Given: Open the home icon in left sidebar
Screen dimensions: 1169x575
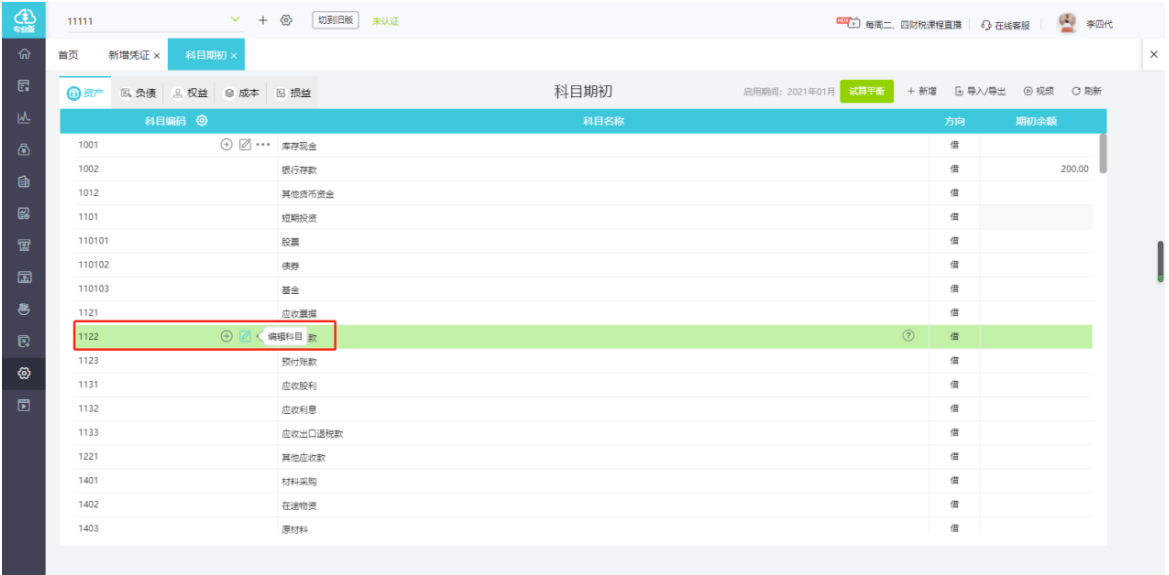Looking at the screenshot, I should coord(24,54).
